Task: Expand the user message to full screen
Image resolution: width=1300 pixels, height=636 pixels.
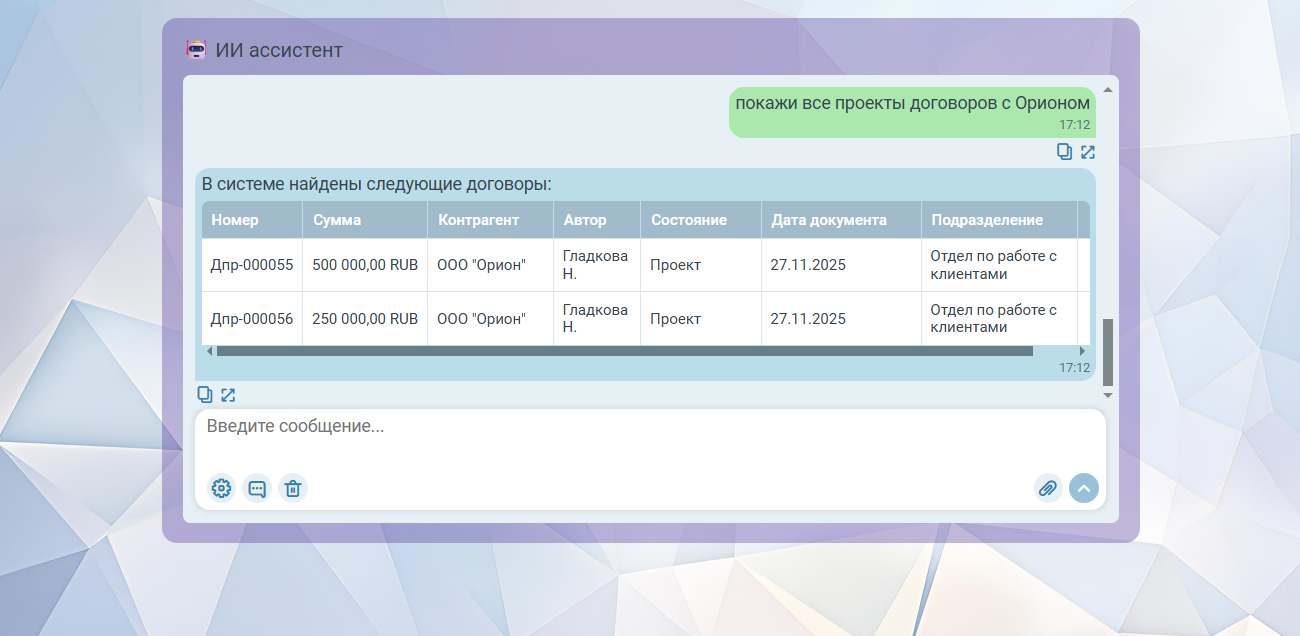Action: coord(1088,152)
